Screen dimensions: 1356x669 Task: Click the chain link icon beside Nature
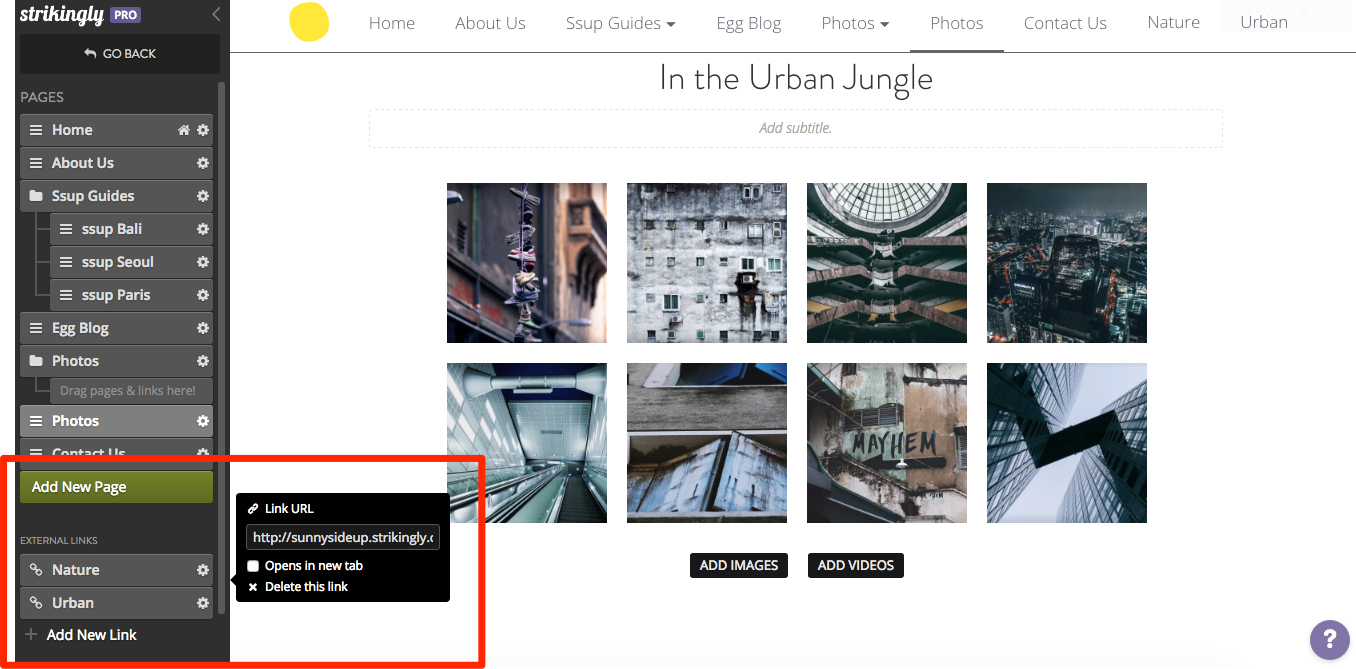coord(36,570)
